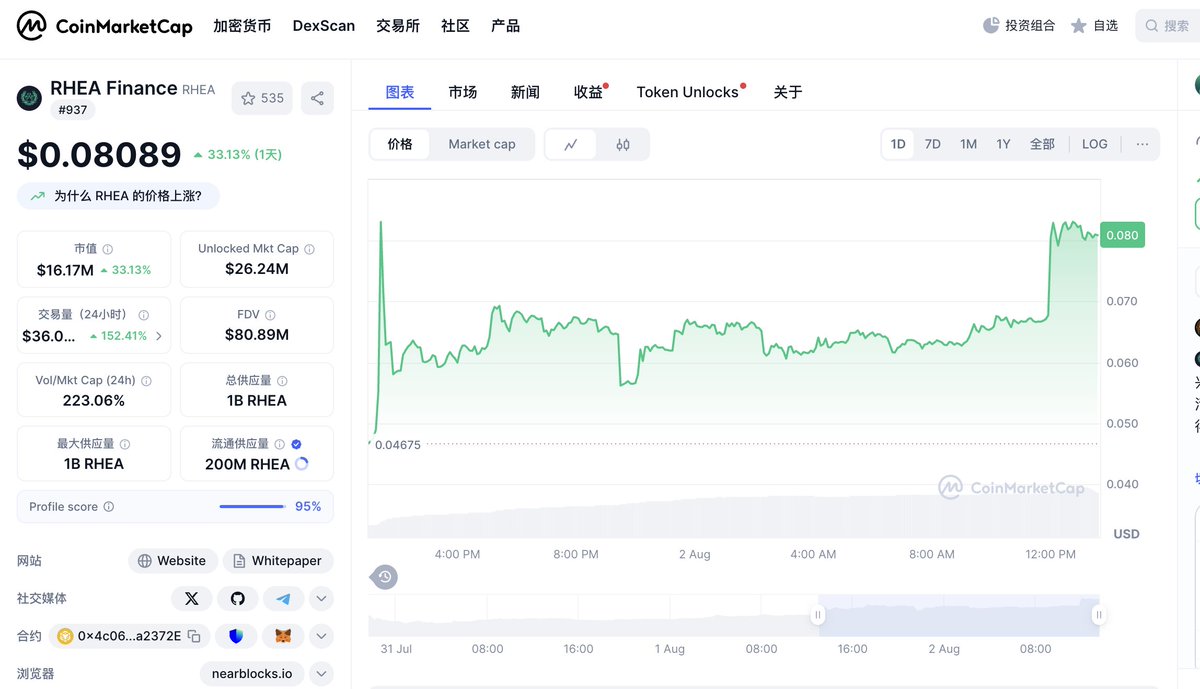Click the CoinMarketCap logo

104,26
